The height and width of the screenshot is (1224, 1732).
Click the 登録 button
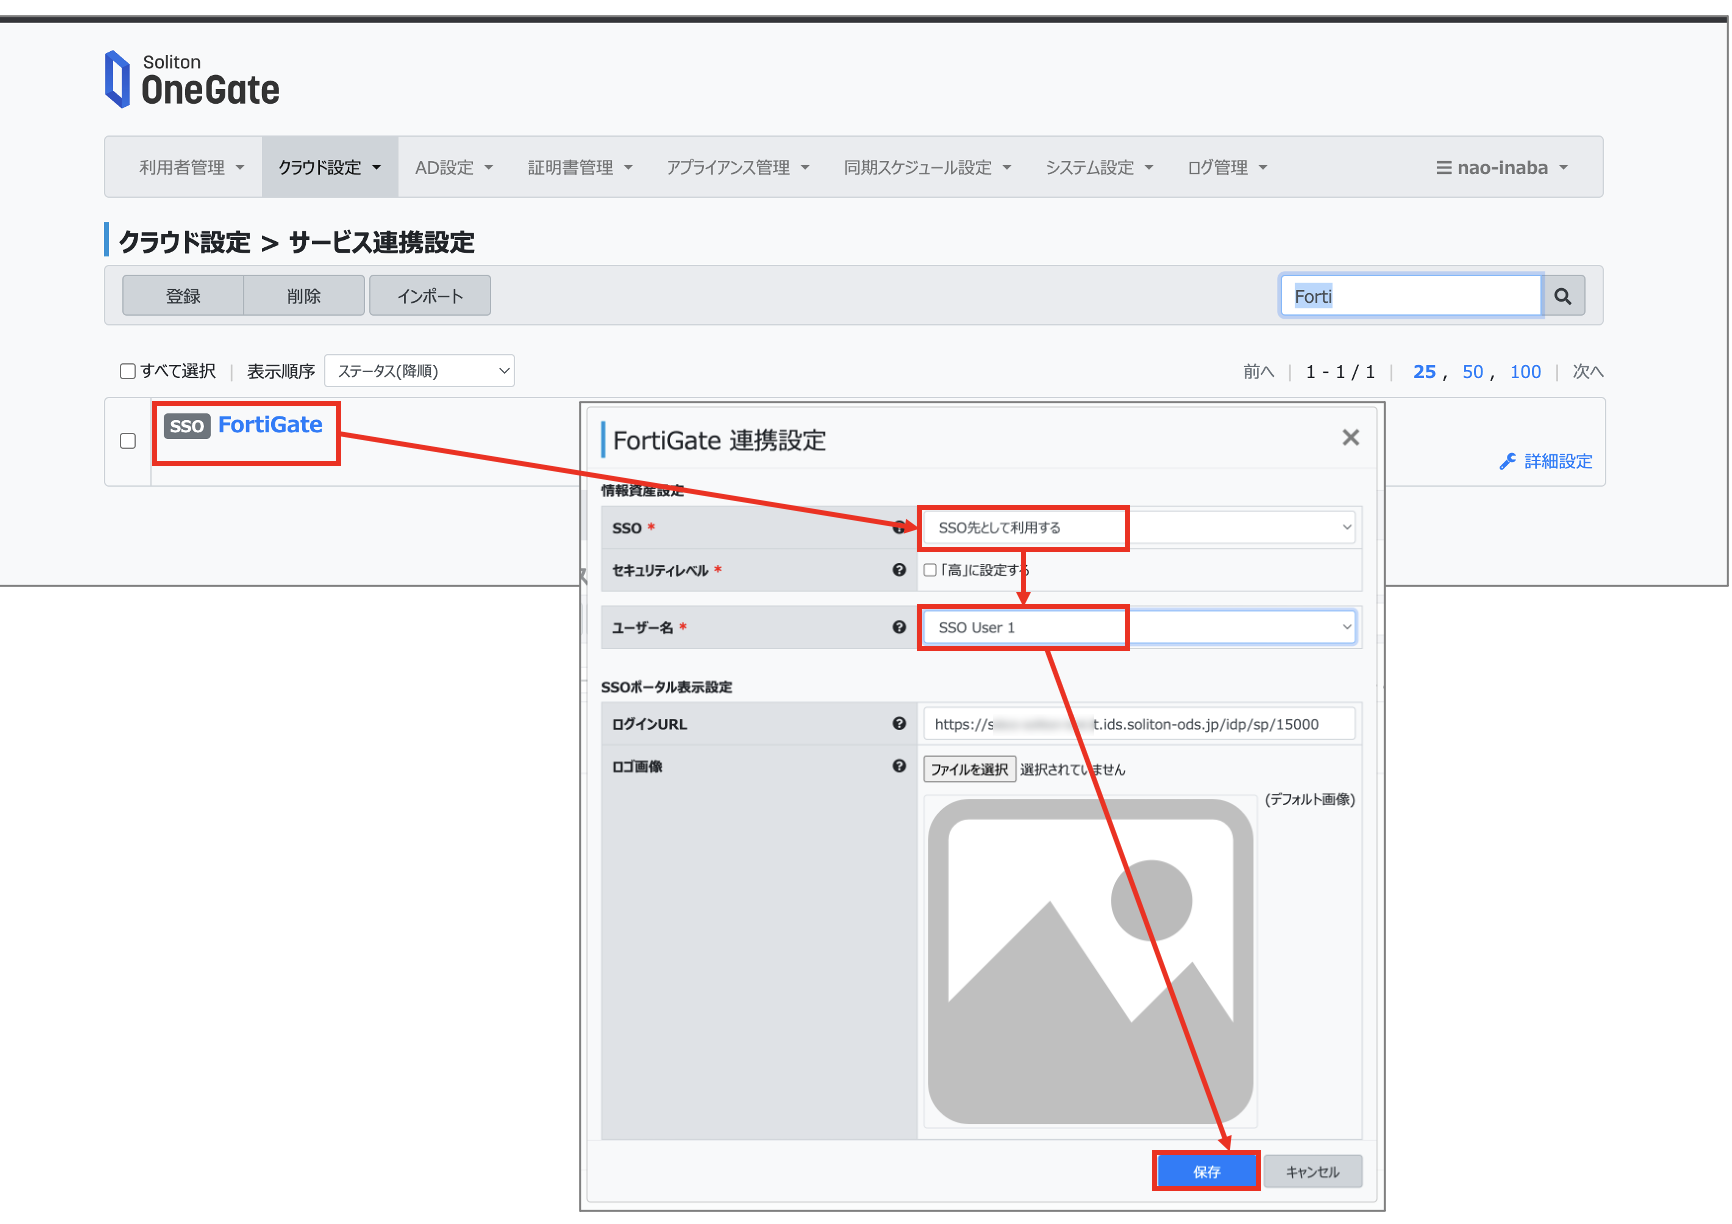tap(183, 296)
